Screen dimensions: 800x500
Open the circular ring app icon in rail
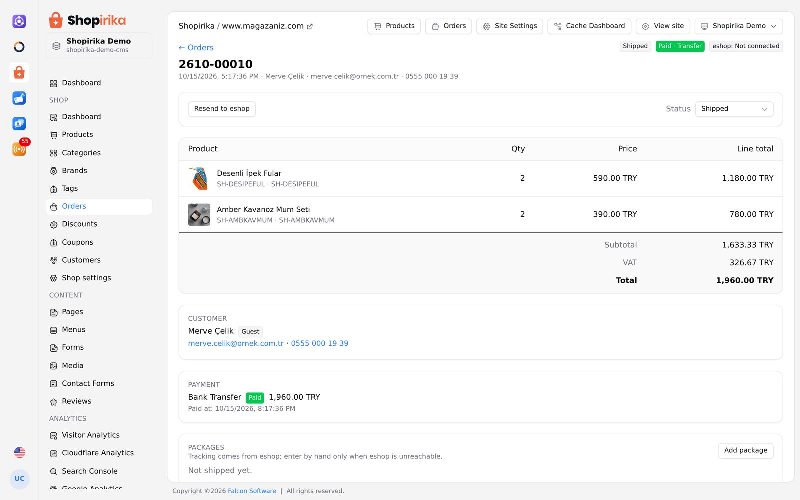[19, 47]
